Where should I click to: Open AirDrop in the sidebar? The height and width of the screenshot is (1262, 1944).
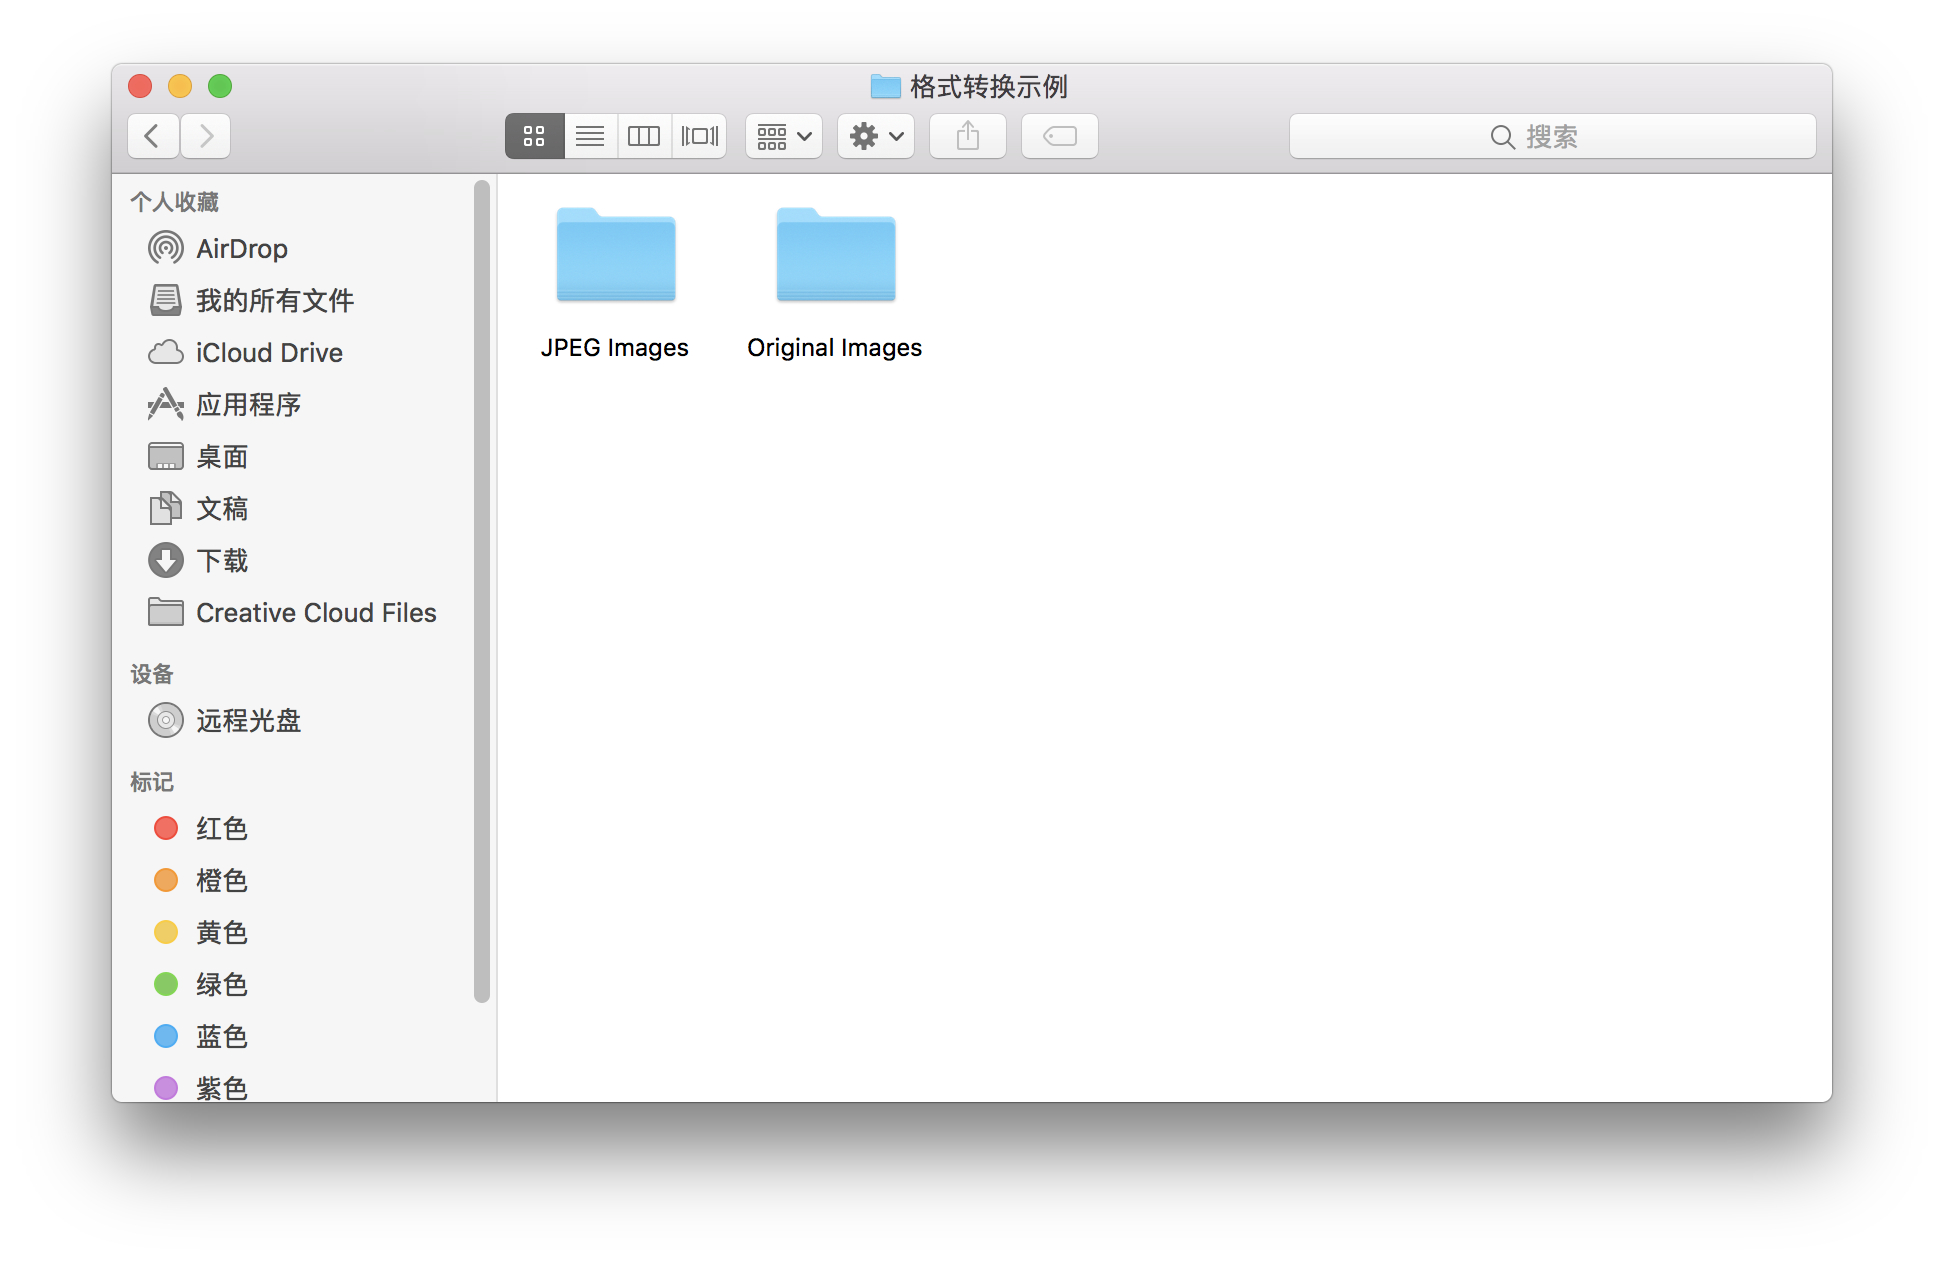click(x=241, y=249)
